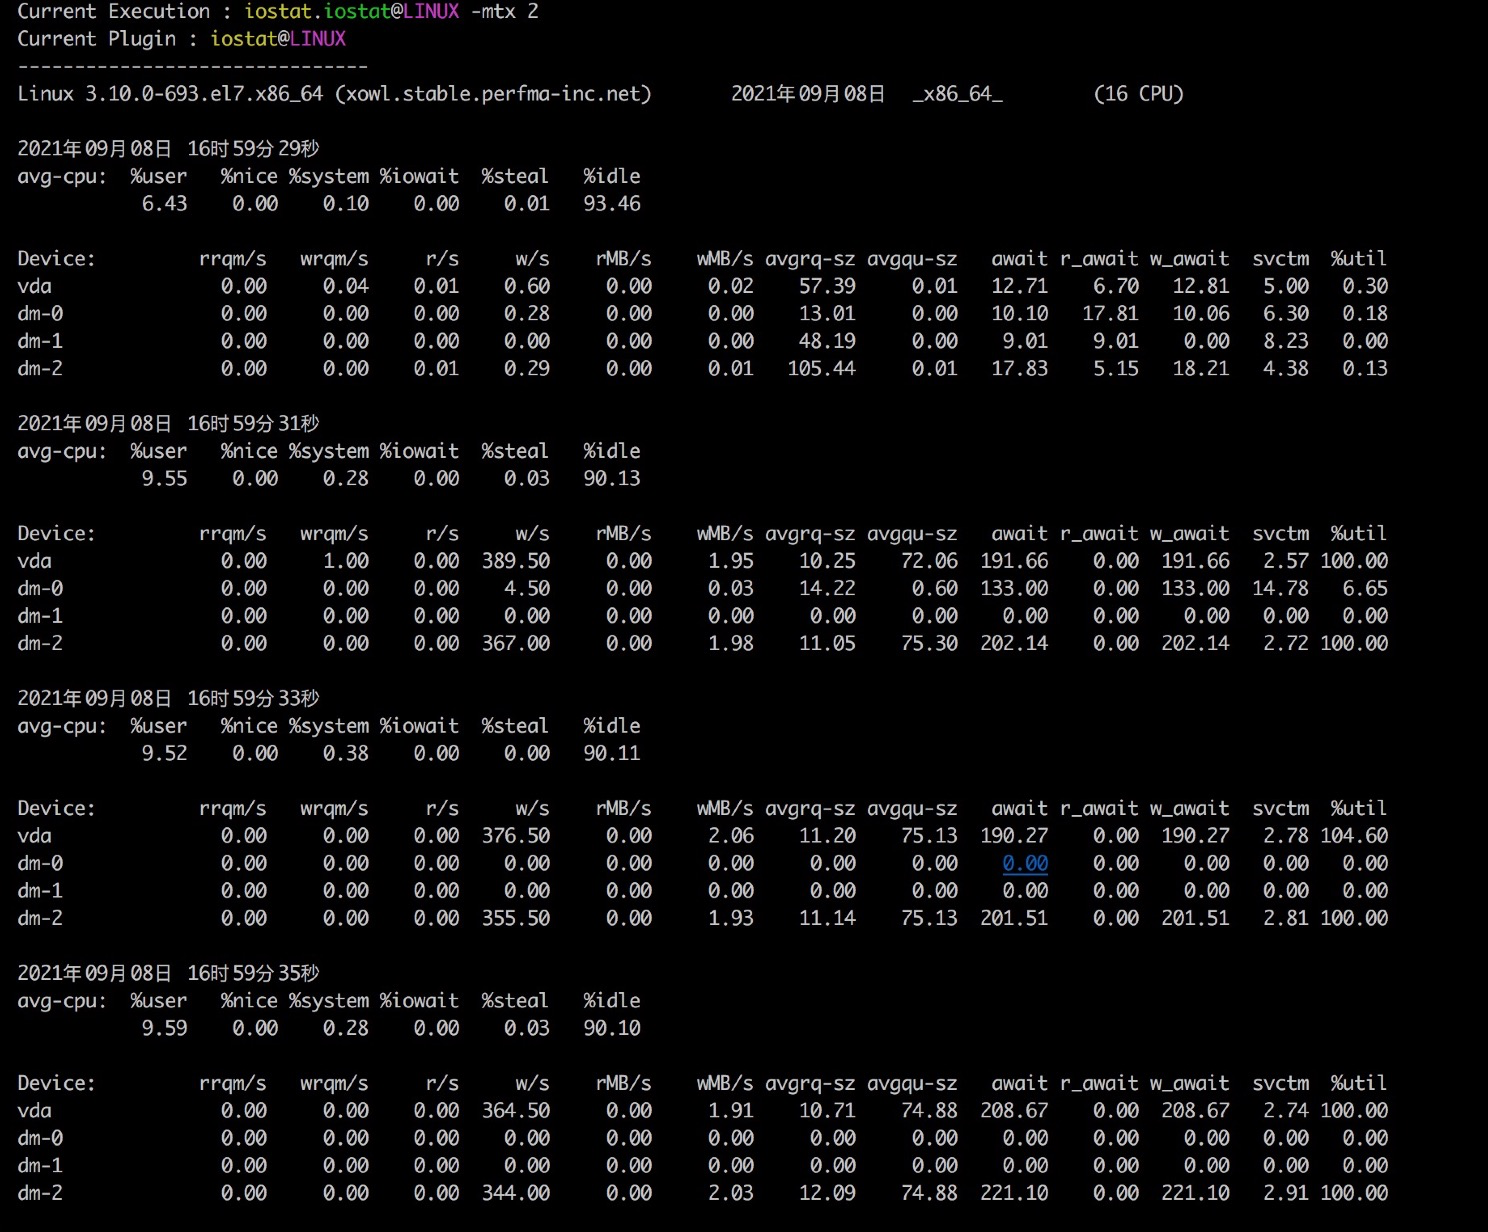Click the iostat@LINUX plugin name

coord(278,39)
